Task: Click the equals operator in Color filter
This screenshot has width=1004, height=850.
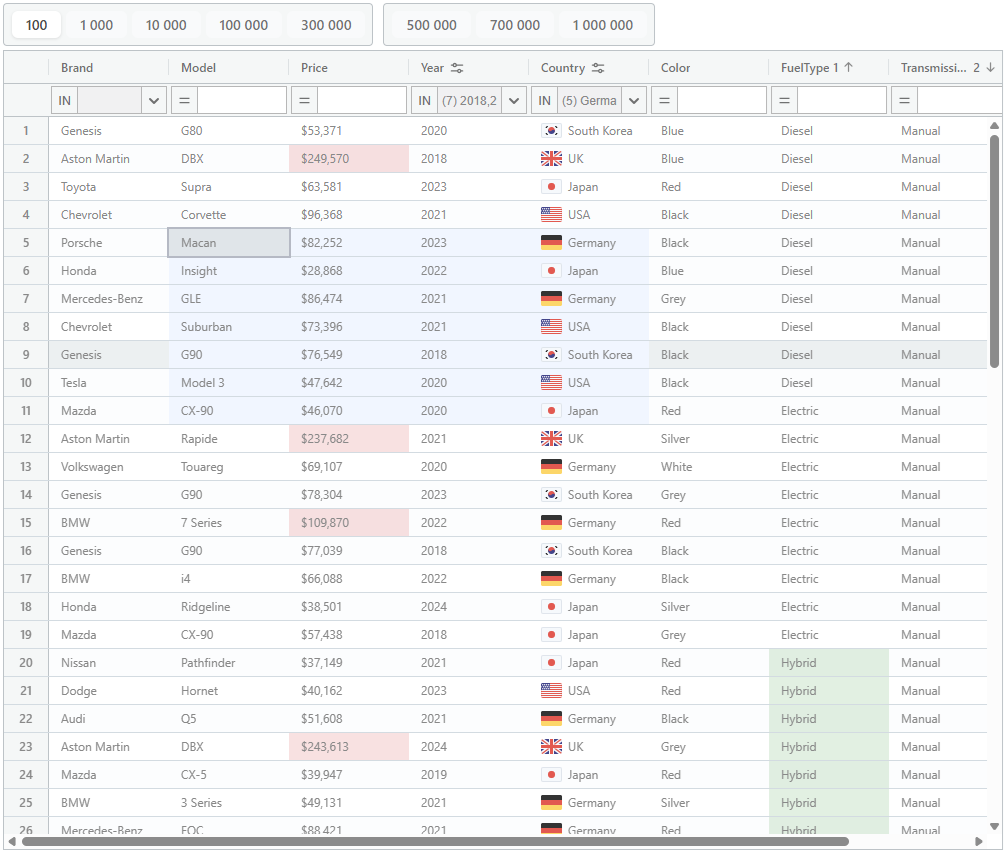Action: (665, 101)
